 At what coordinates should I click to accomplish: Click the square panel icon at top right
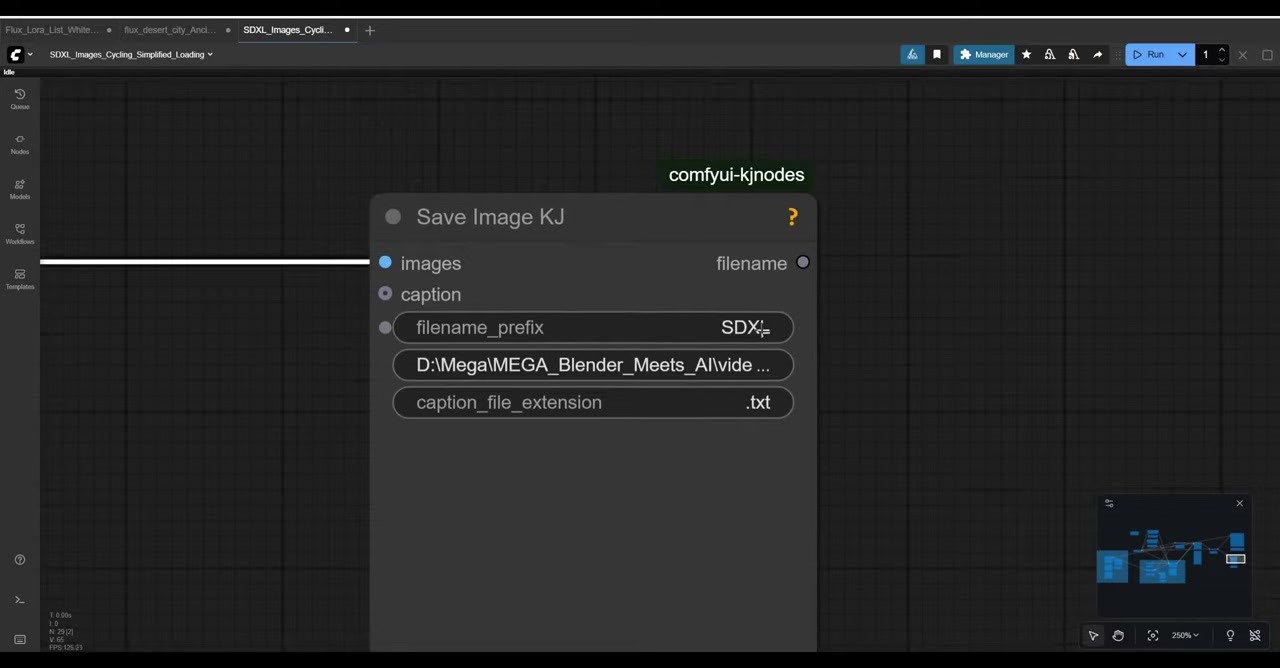click(x=1267, y=55)
